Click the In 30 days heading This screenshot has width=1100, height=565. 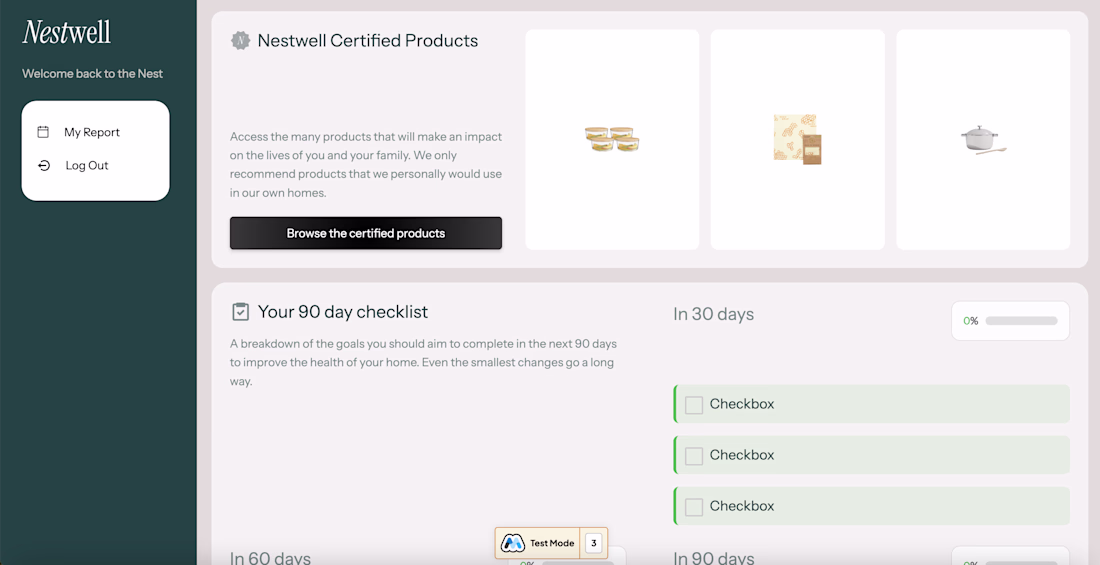coord(713,314)
